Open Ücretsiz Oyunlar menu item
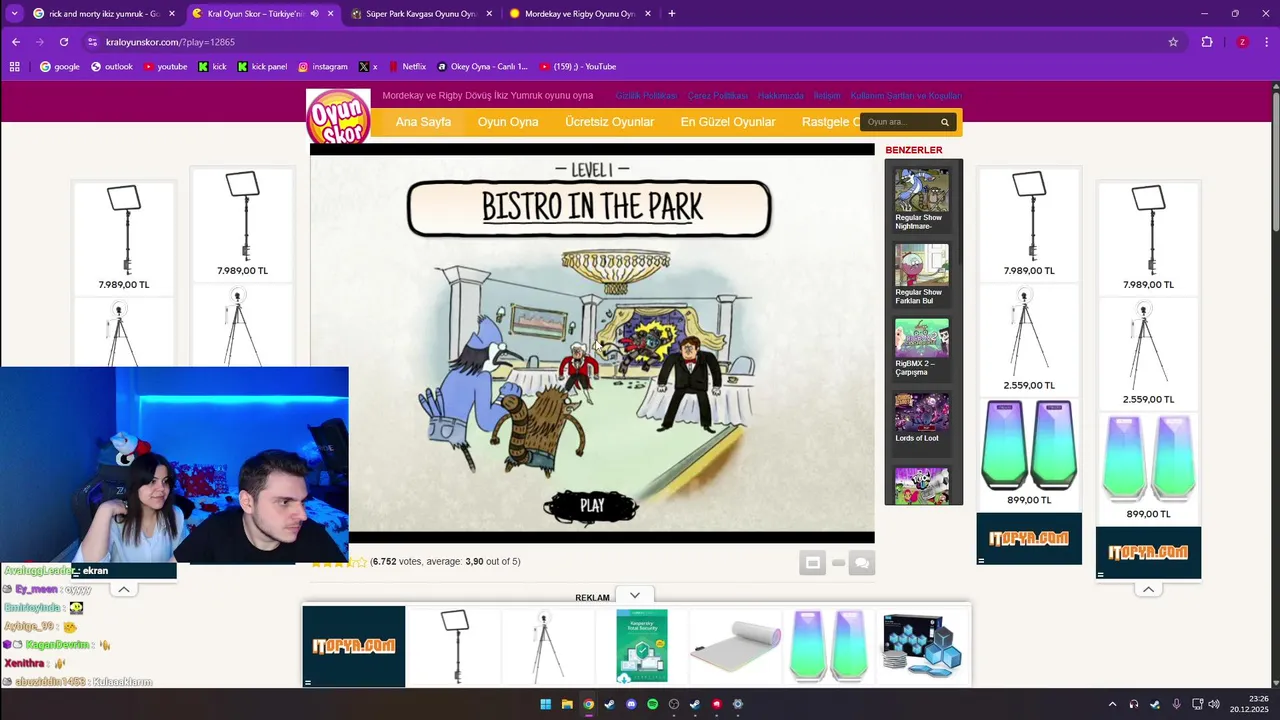 (610, 122)
